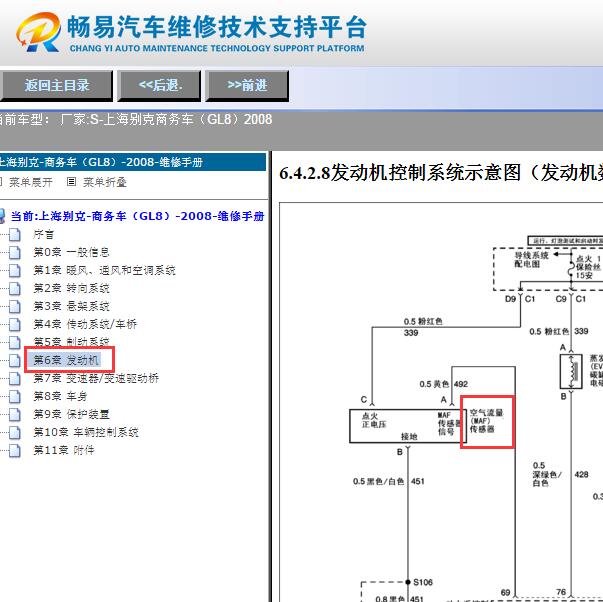Viewport: 603px width, 602px height.
Task: Click the page icon beside 第8章 车身
Action: coord(15,396)
